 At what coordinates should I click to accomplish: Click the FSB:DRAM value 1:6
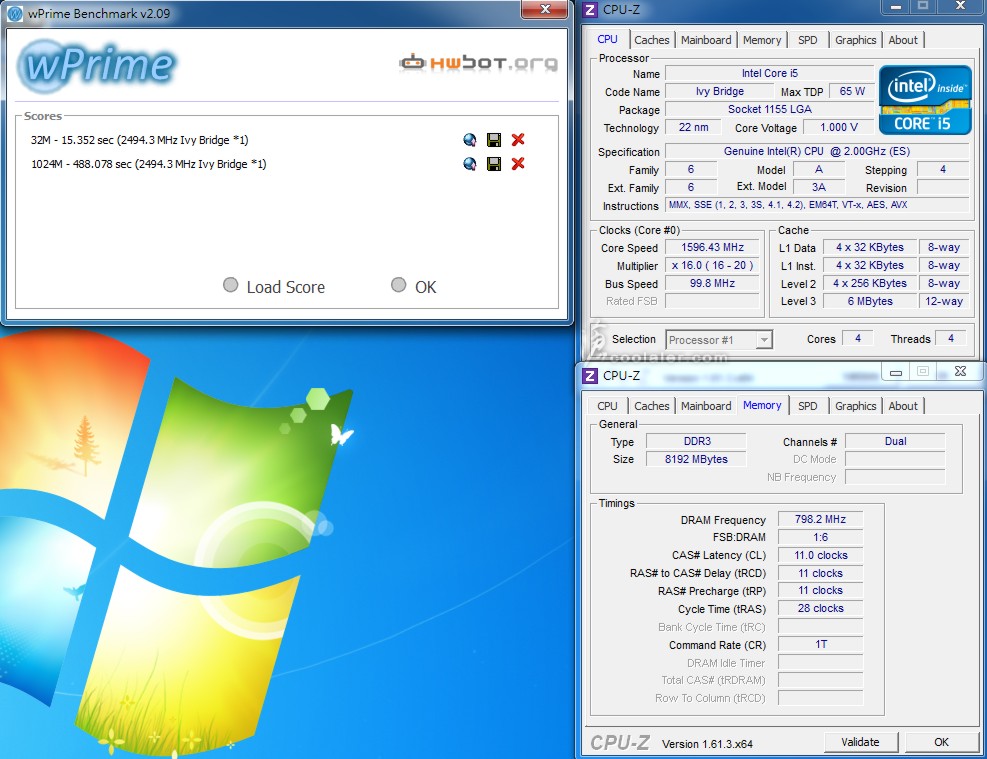point(820,537)
